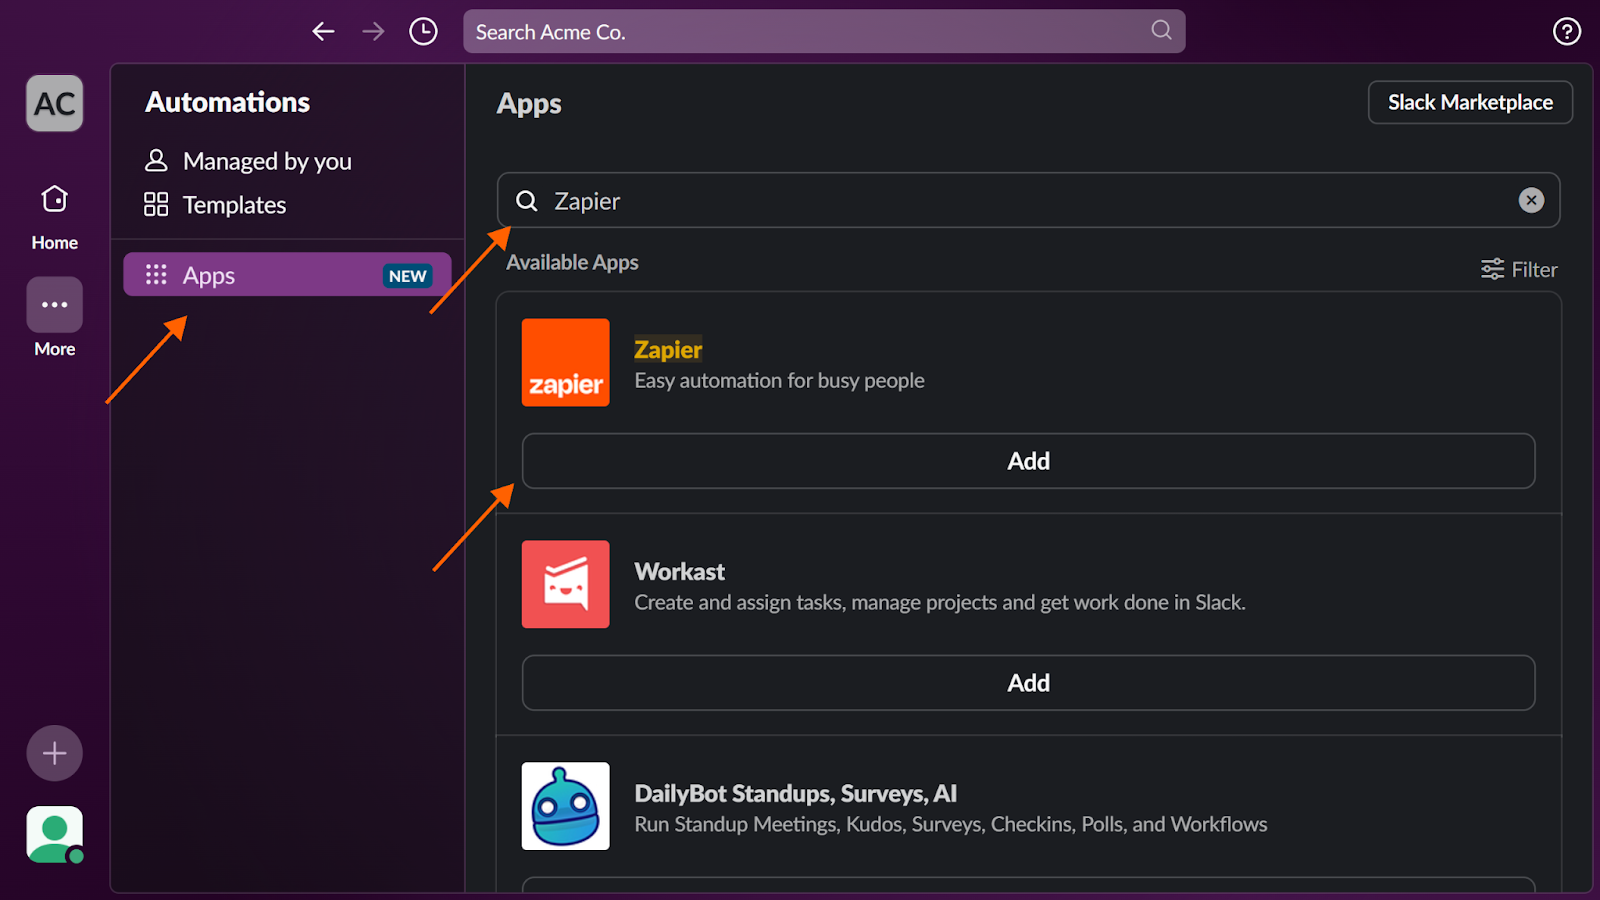The width and height of the screenshot is (1600, 900).
Task: Go to Home in the sidebar
Action: click(55, 216)
